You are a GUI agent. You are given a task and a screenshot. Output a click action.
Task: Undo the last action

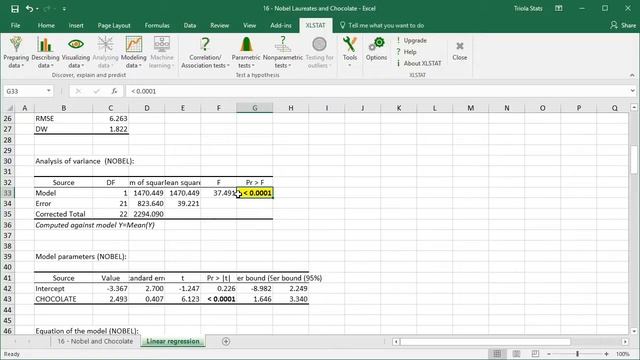29,9
